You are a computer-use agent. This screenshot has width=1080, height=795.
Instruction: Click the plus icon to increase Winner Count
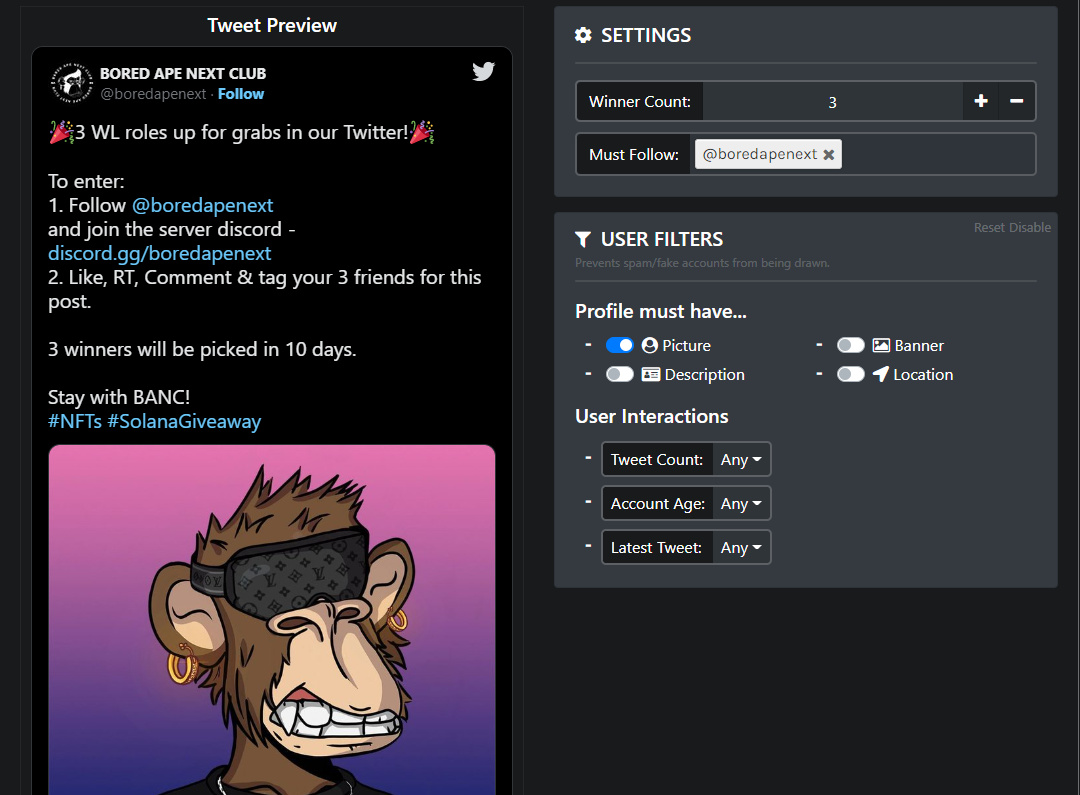click(x=980, y=101)
